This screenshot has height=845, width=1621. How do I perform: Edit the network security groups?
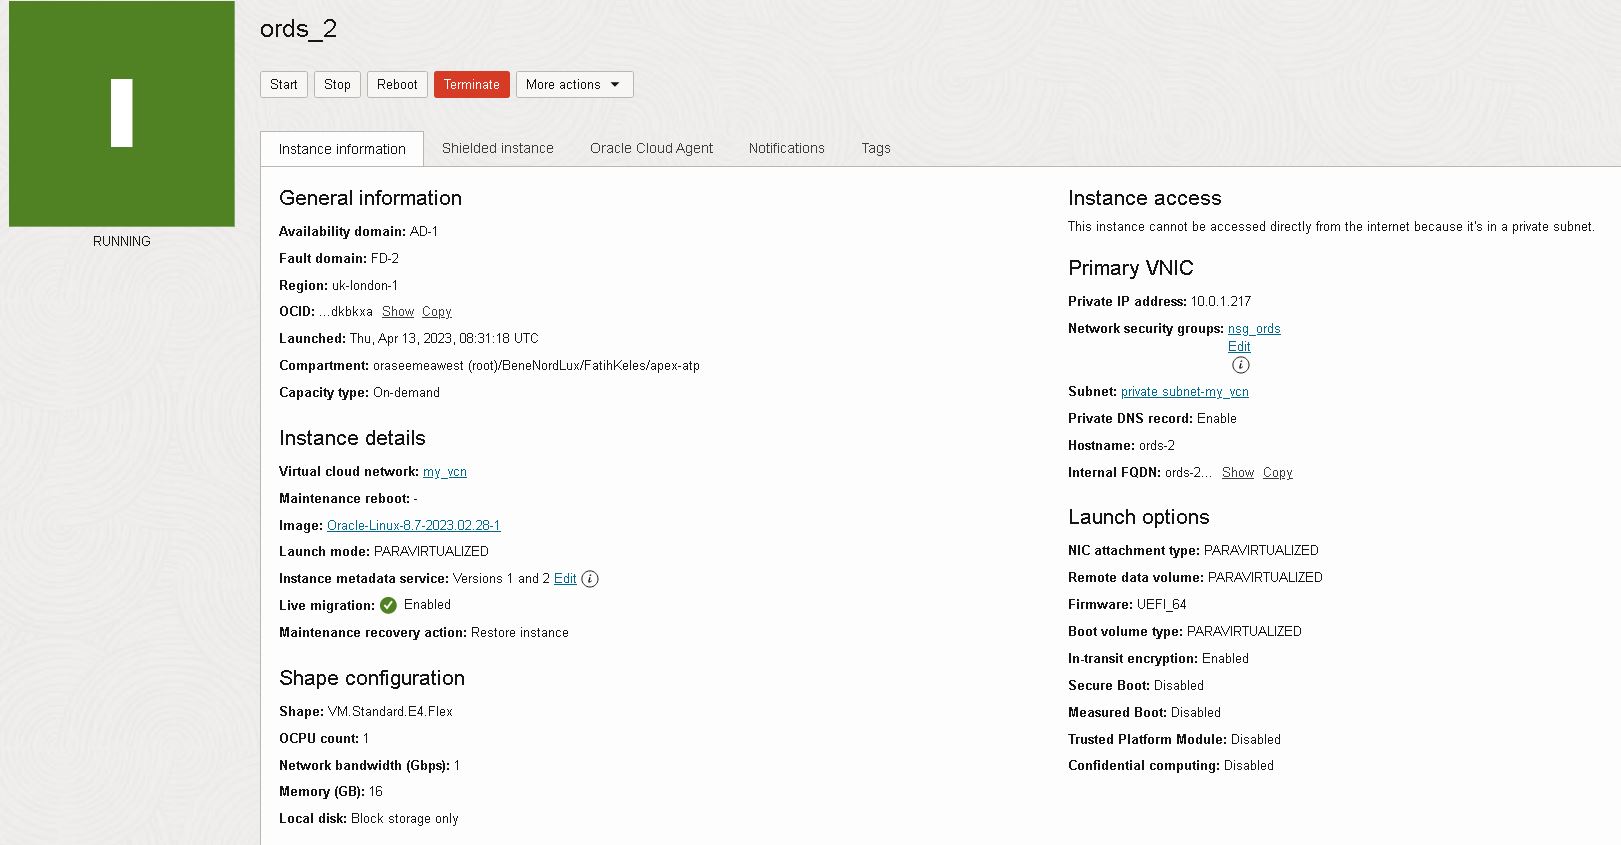[1239, 347]
